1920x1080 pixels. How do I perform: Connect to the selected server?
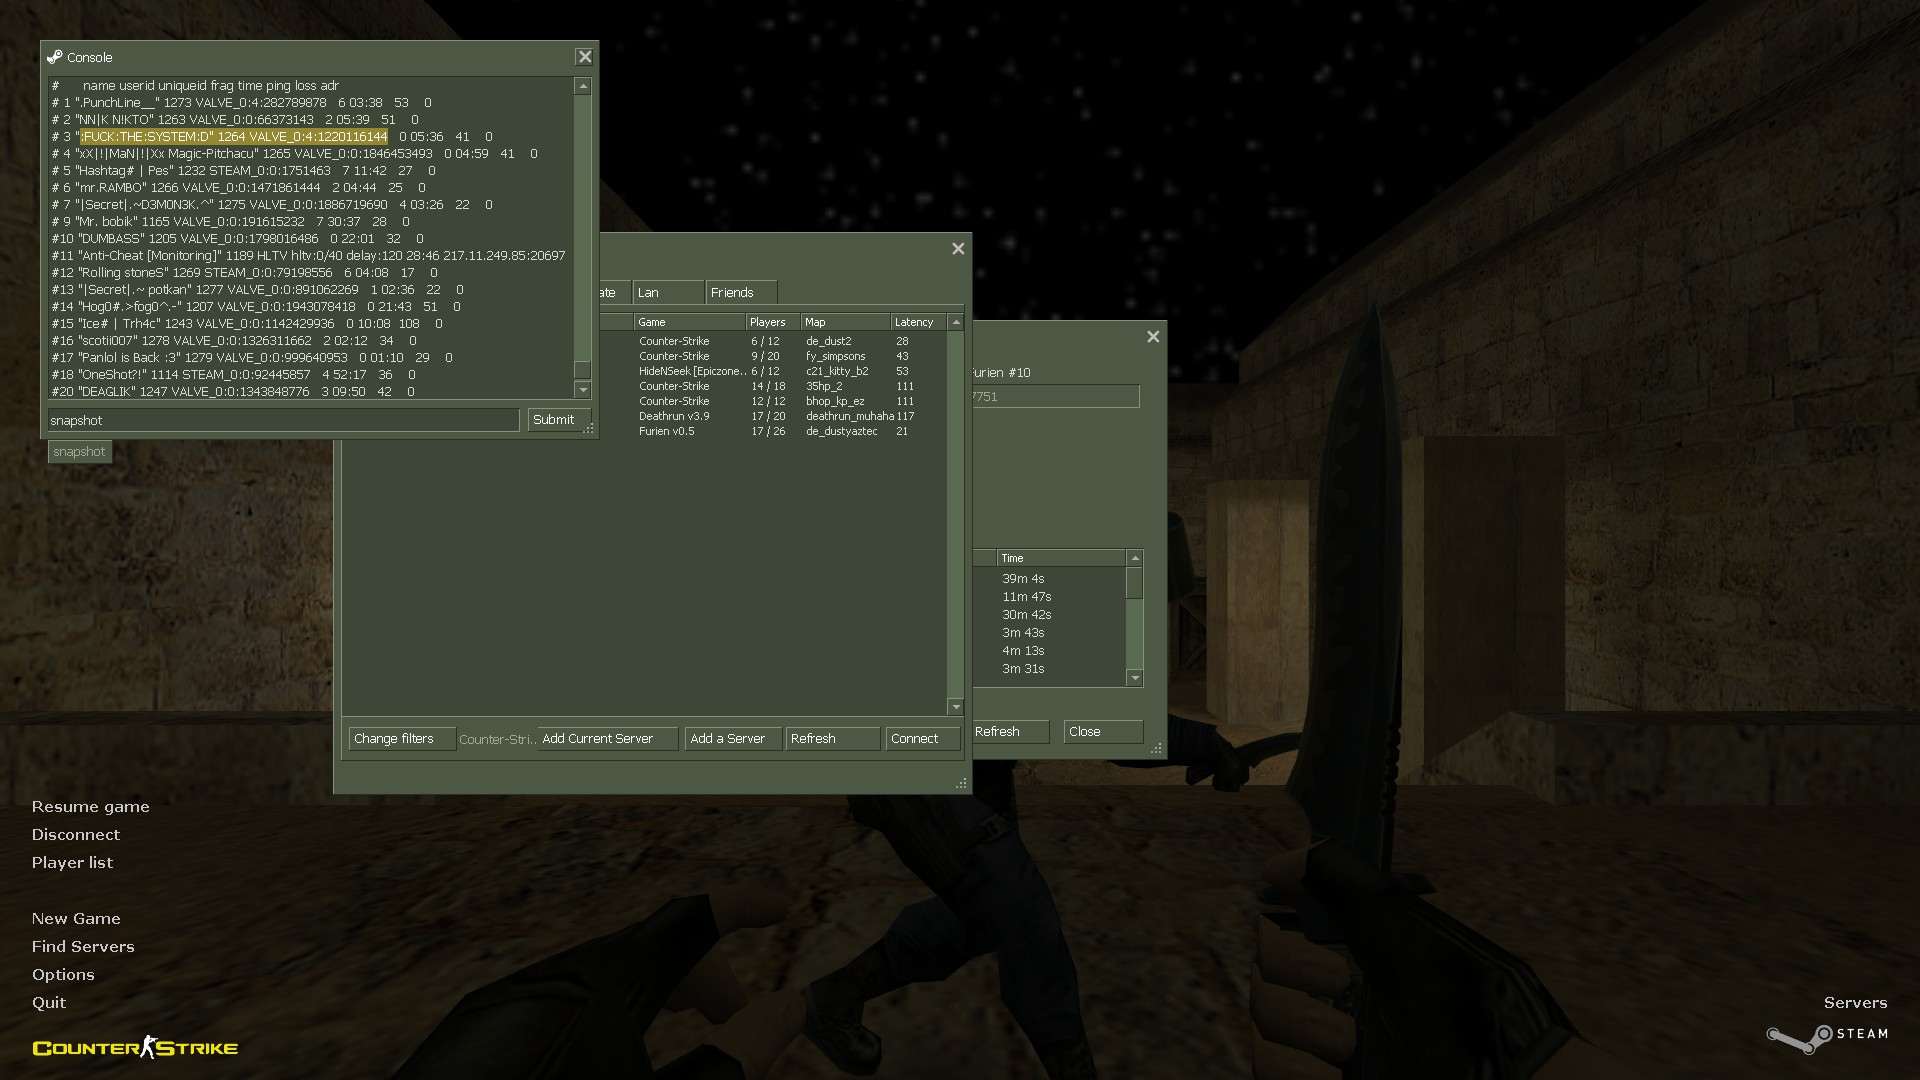921,739
